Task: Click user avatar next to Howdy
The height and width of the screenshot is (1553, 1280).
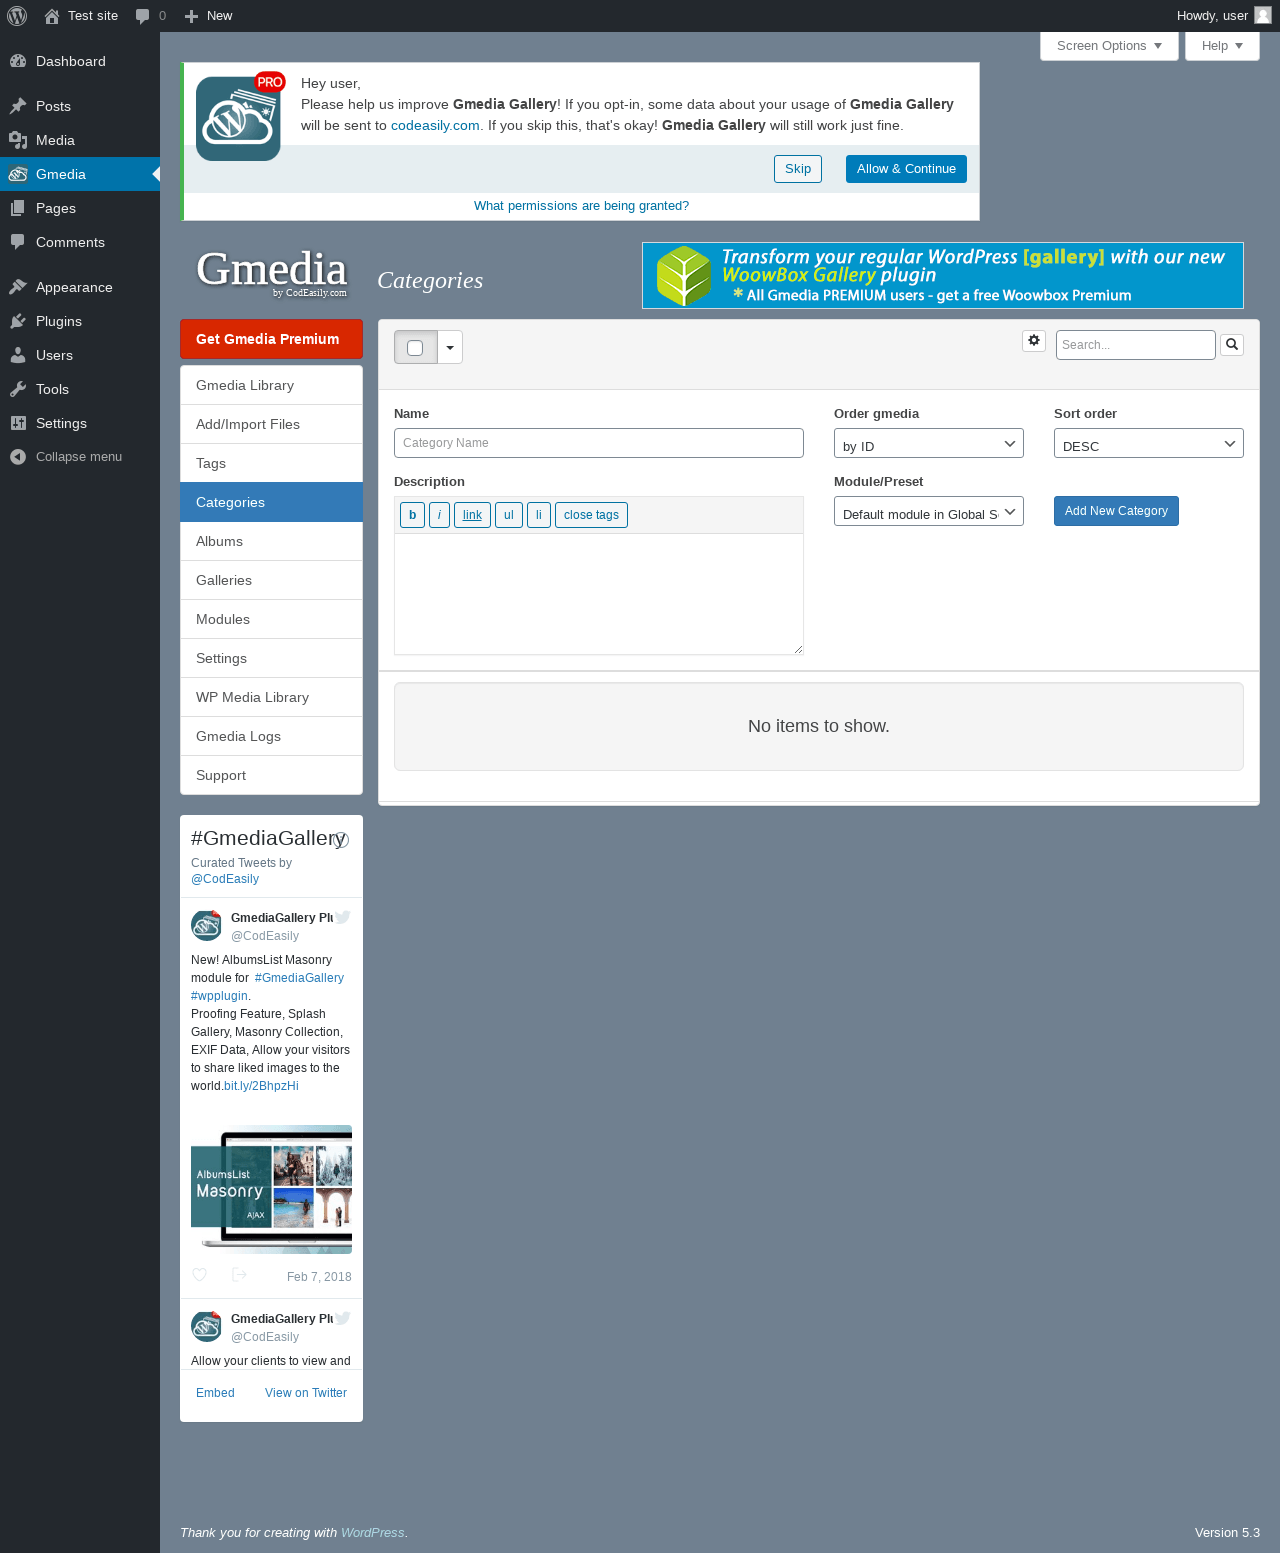Action: tap(1263, 15)
